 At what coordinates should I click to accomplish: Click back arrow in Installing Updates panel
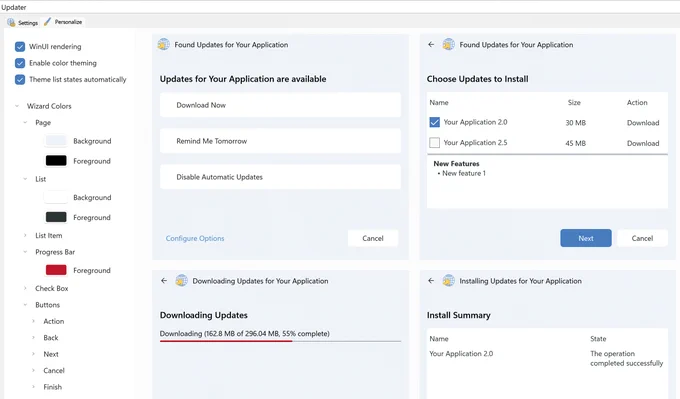click(x=431, y=281)
